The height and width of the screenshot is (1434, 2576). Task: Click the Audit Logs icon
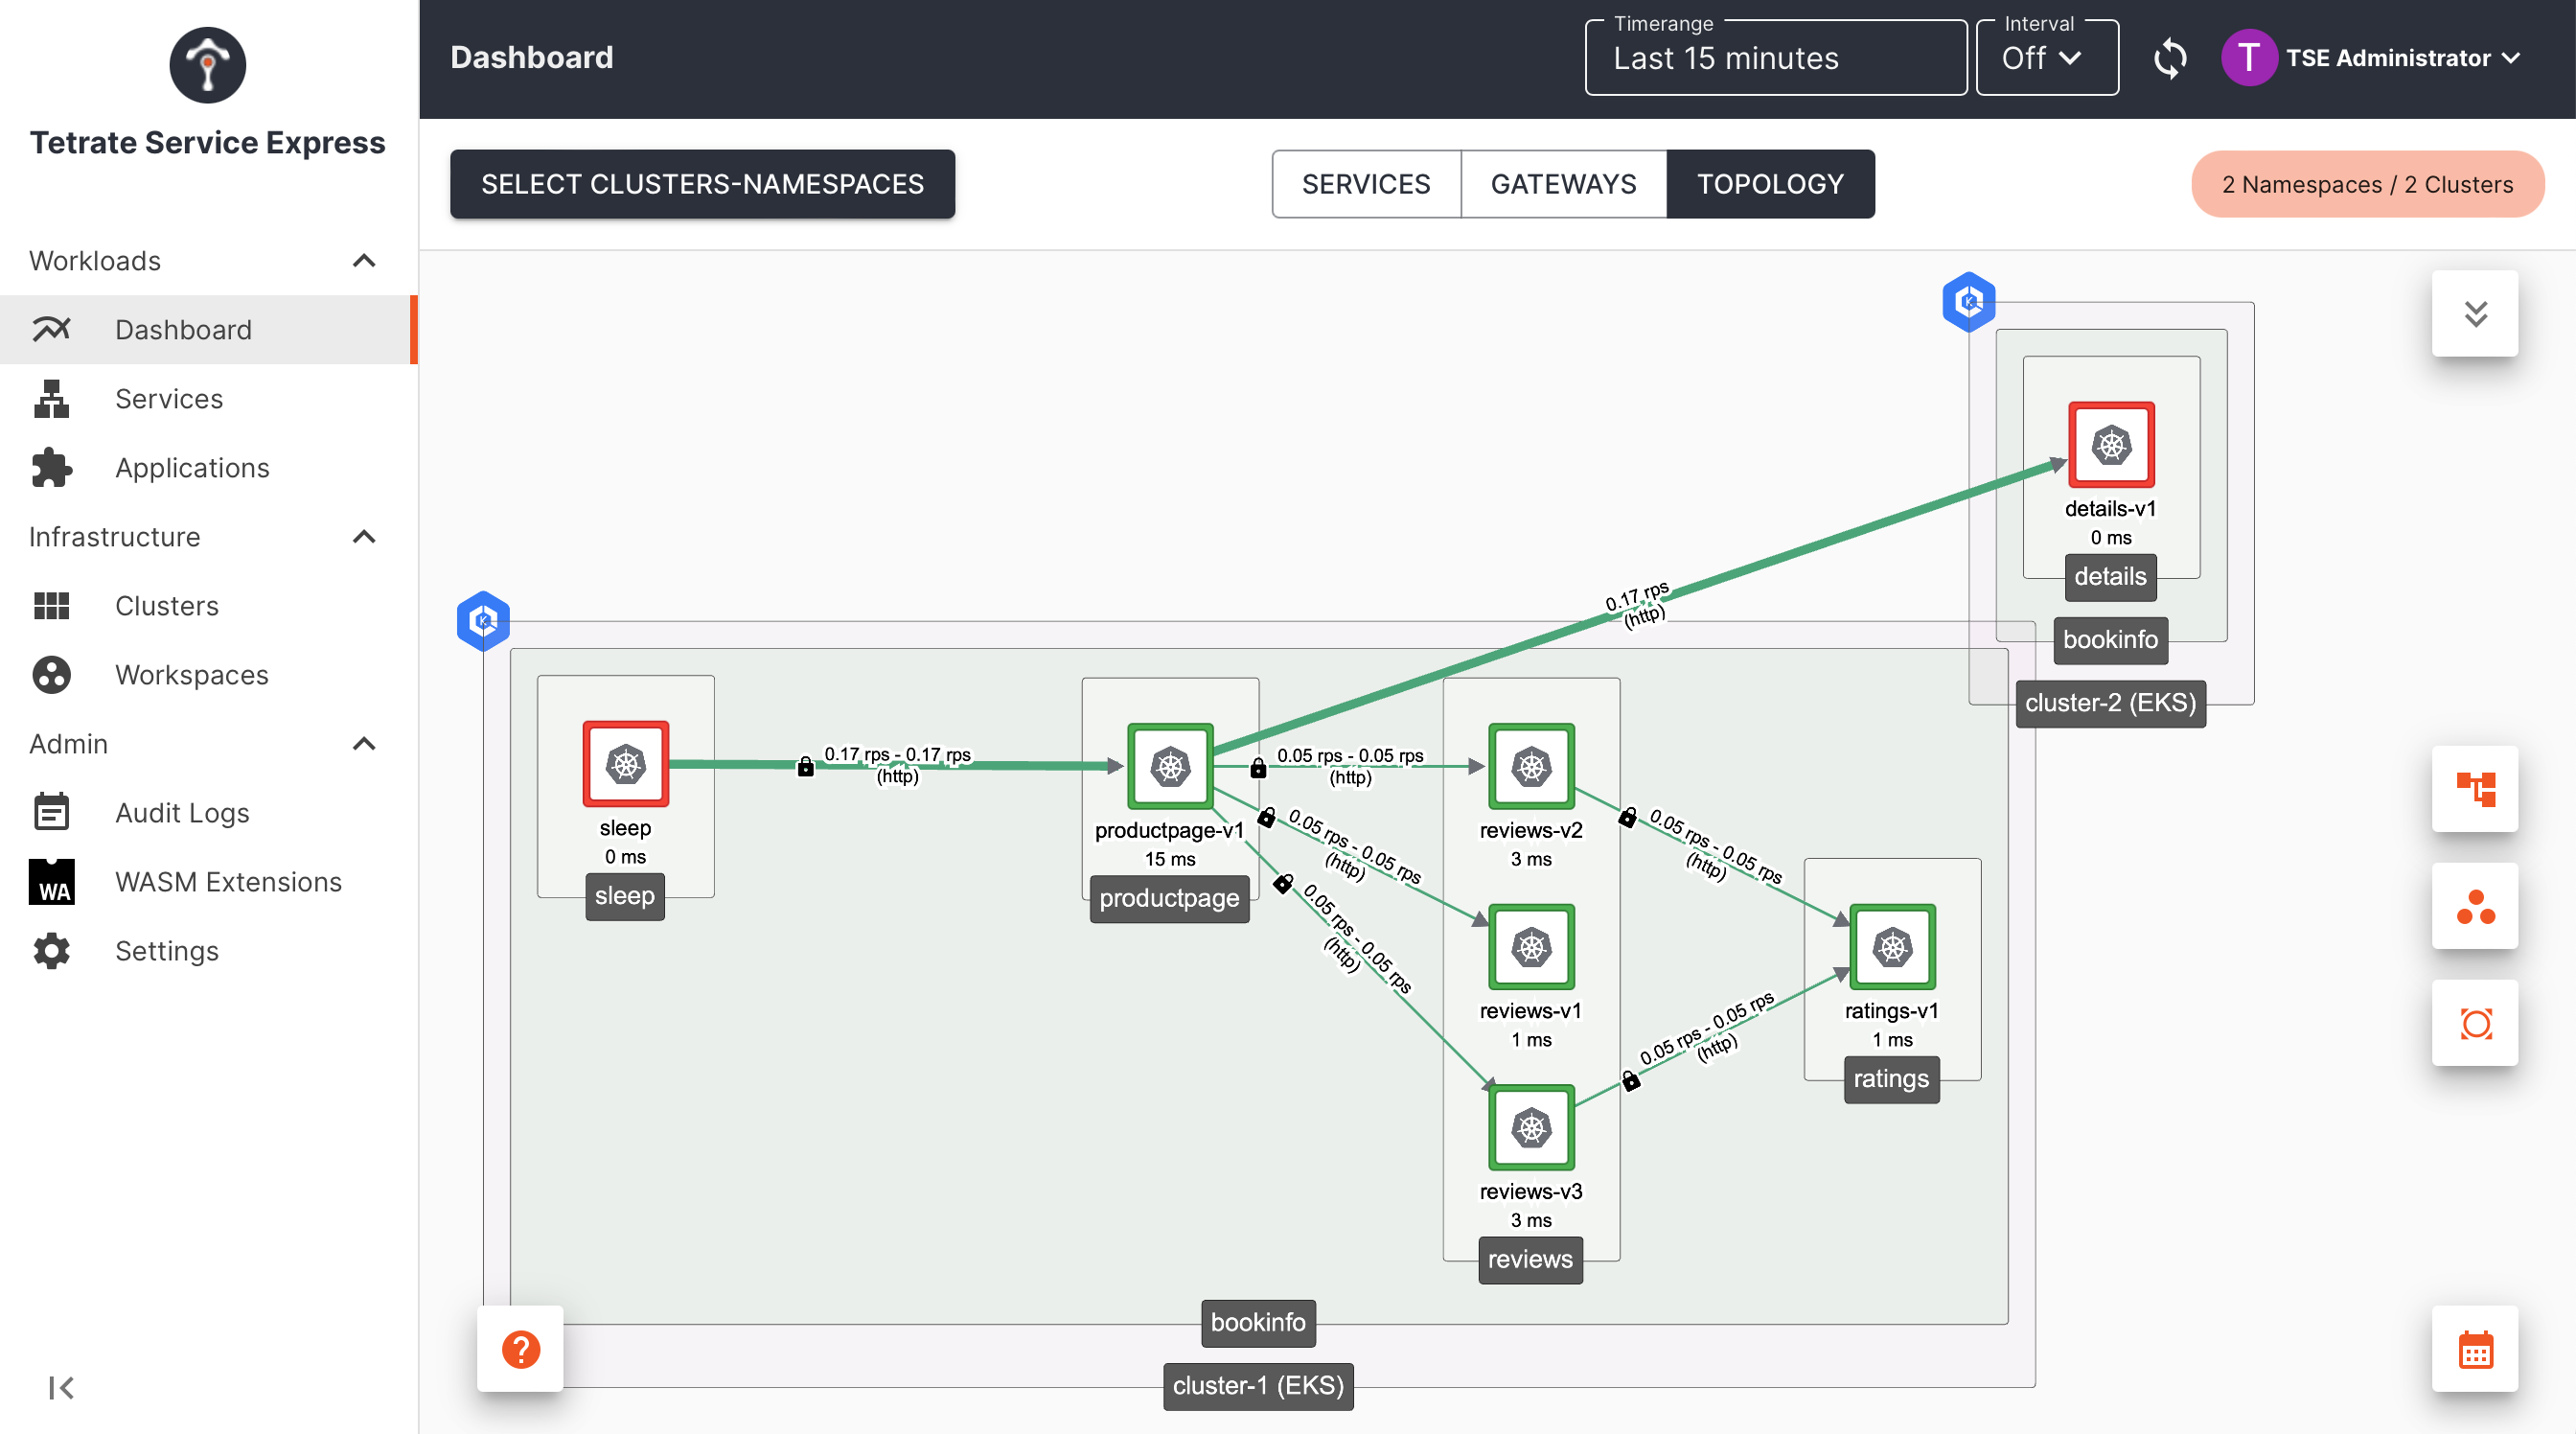[52, 812]
